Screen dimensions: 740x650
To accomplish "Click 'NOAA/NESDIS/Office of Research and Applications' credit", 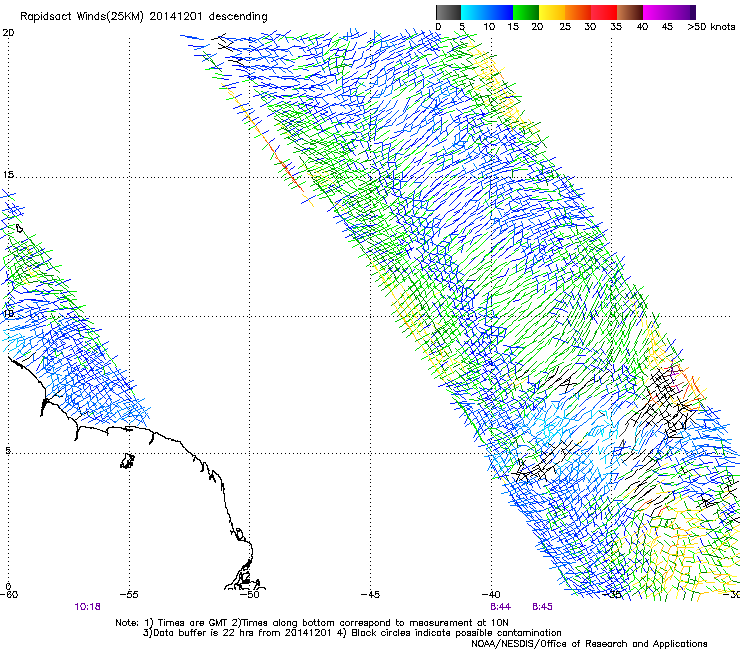I will 589,644.
